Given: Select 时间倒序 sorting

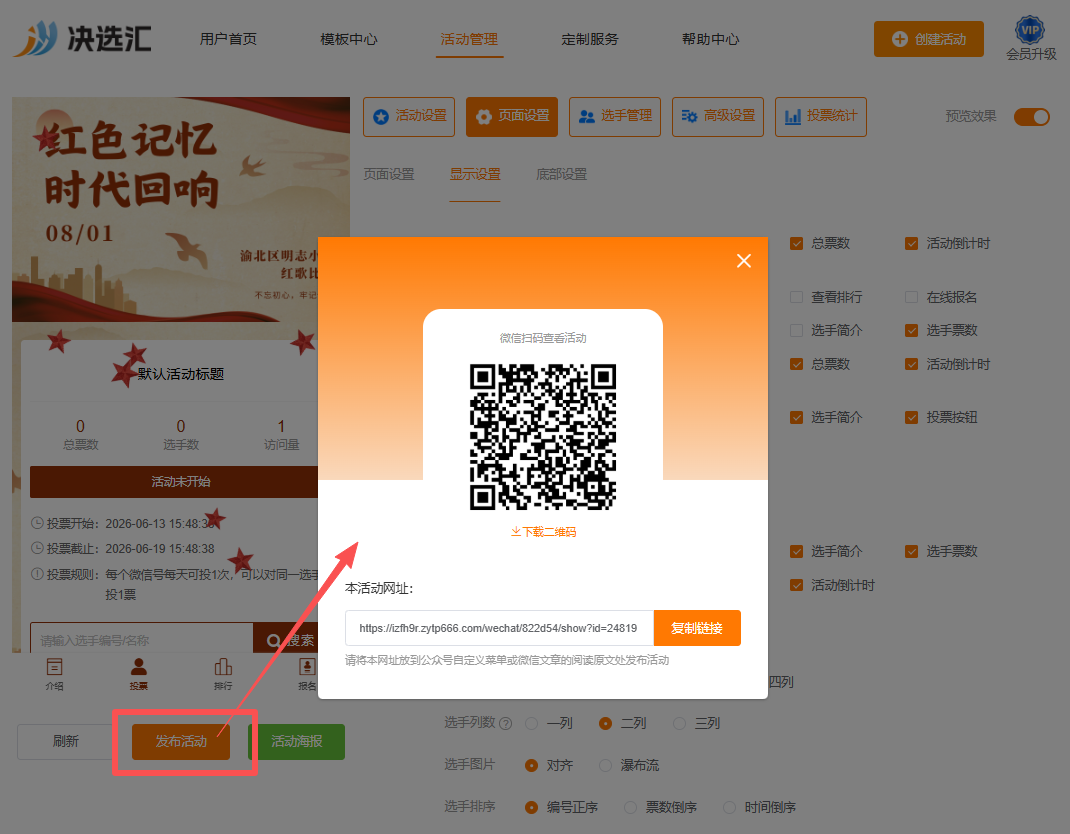Looking at the screenshot, I should (x=729, y=807).
